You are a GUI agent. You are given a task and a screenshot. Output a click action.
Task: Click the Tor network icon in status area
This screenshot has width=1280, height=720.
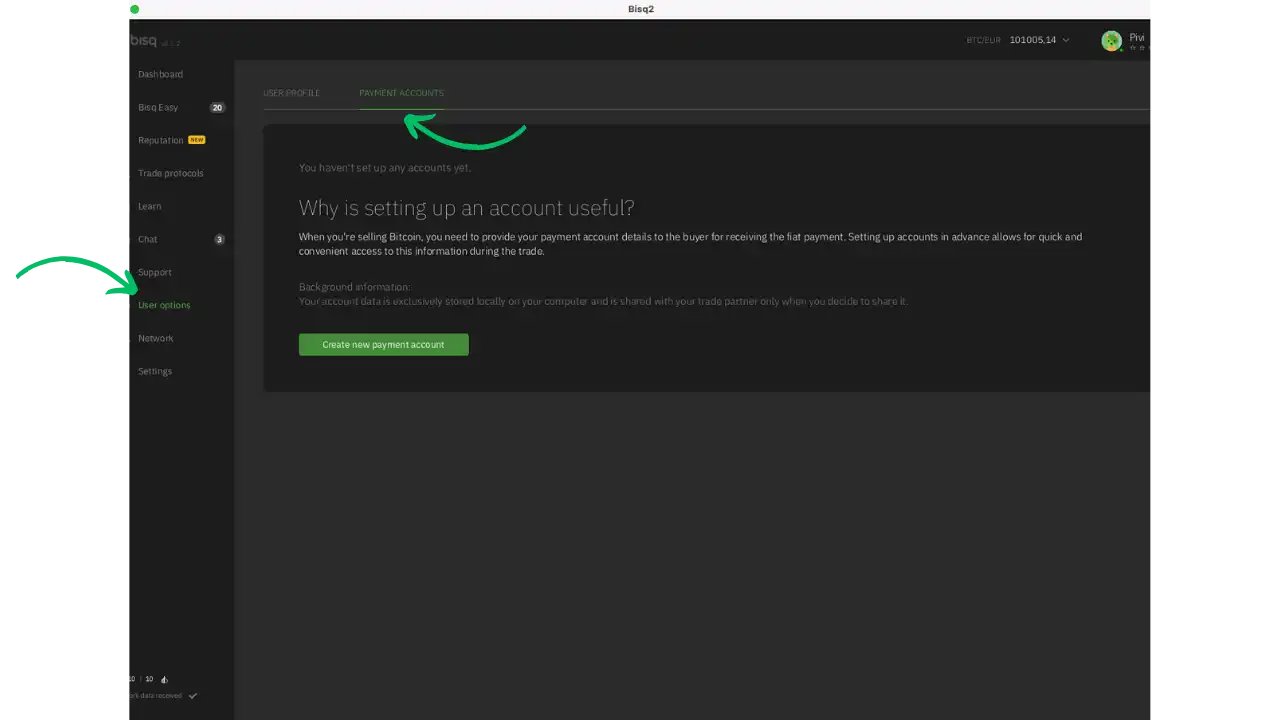coord(164,679)
